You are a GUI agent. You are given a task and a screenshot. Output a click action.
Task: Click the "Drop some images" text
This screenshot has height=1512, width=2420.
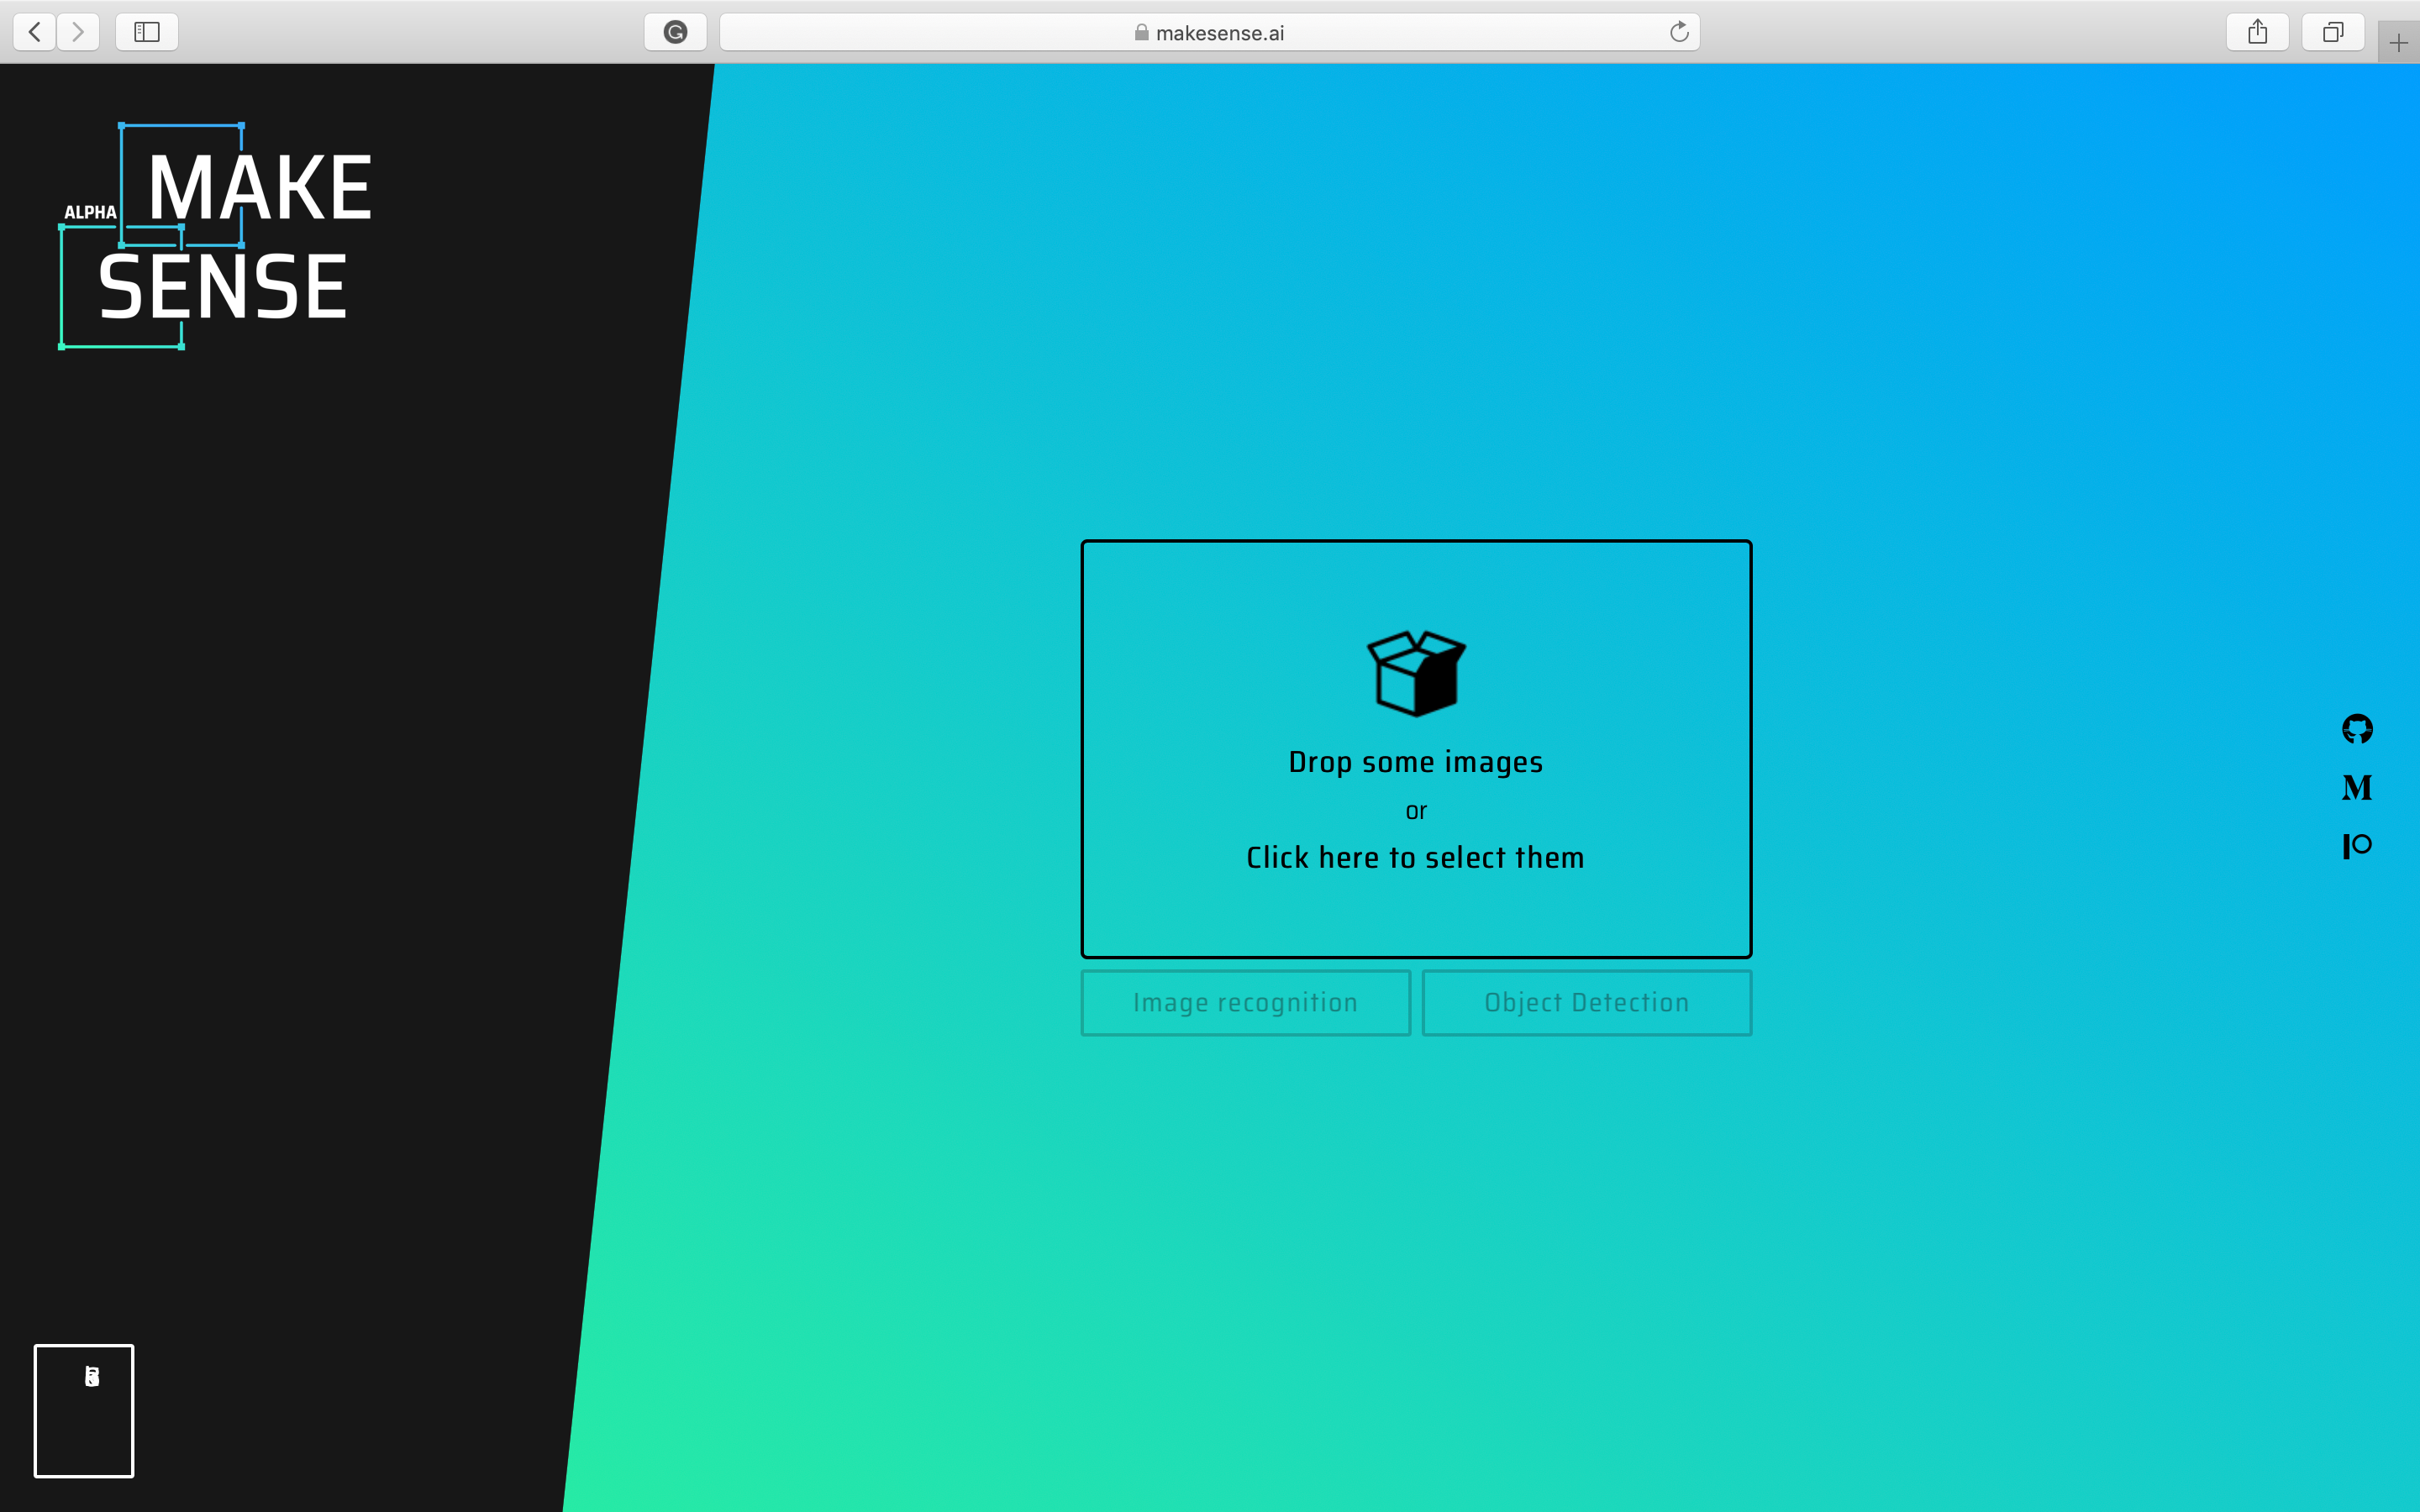point(1416,762)
